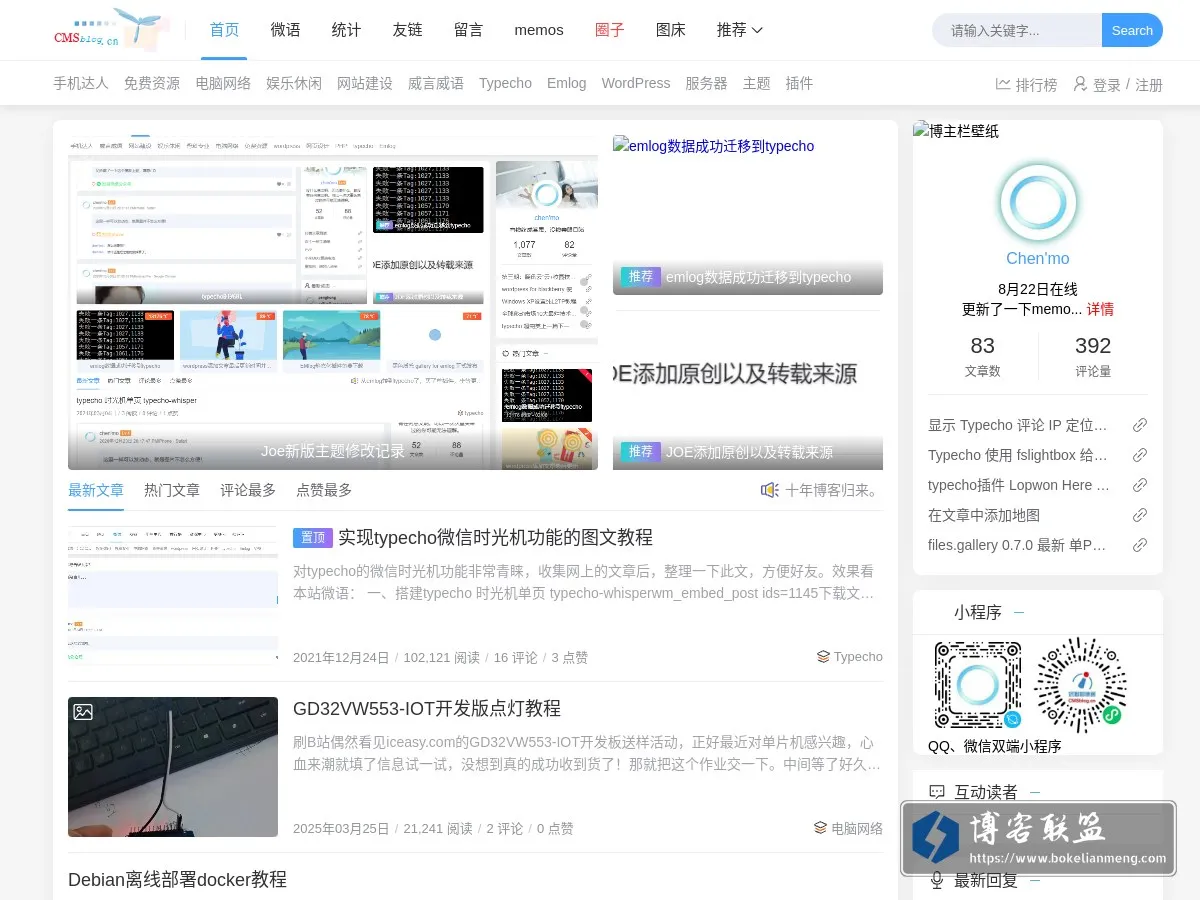Open the 电脑网络 category in sub navigation
The height and width of the screenshot is (900, 1200).
[x=223, y=83]
